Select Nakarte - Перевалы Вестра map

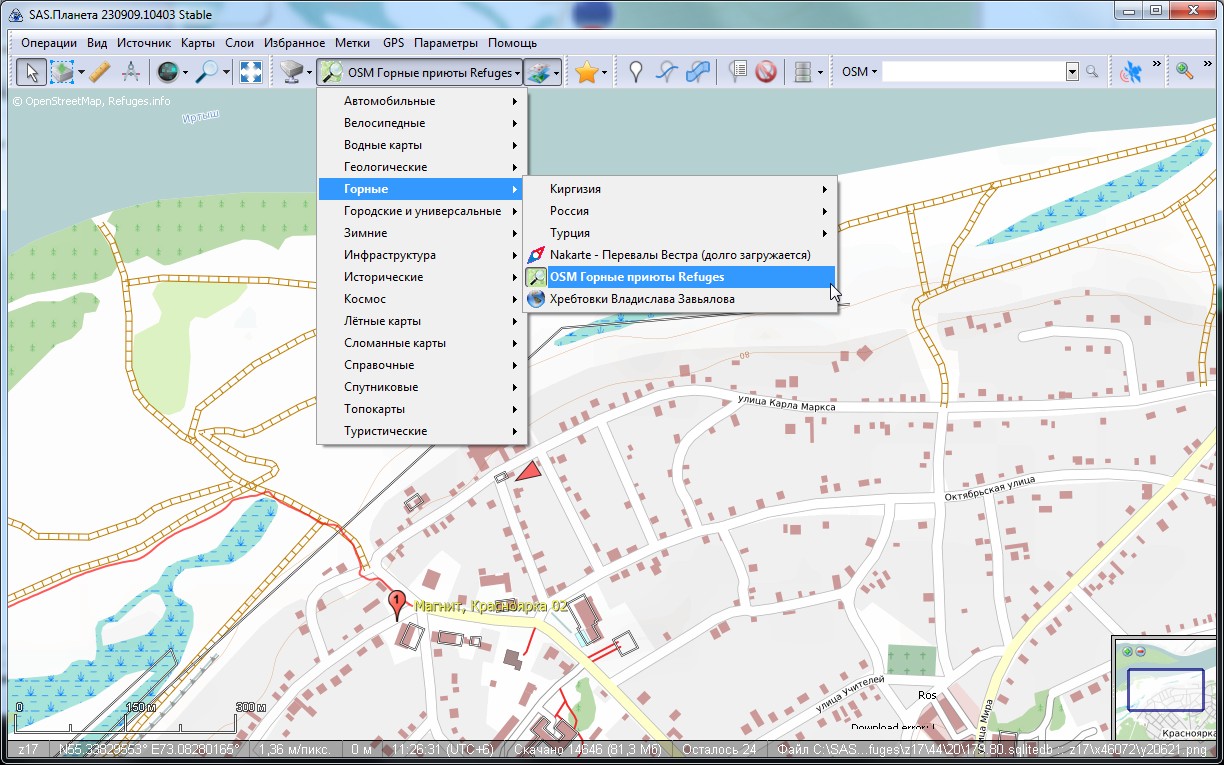click(x=680, y=255)
